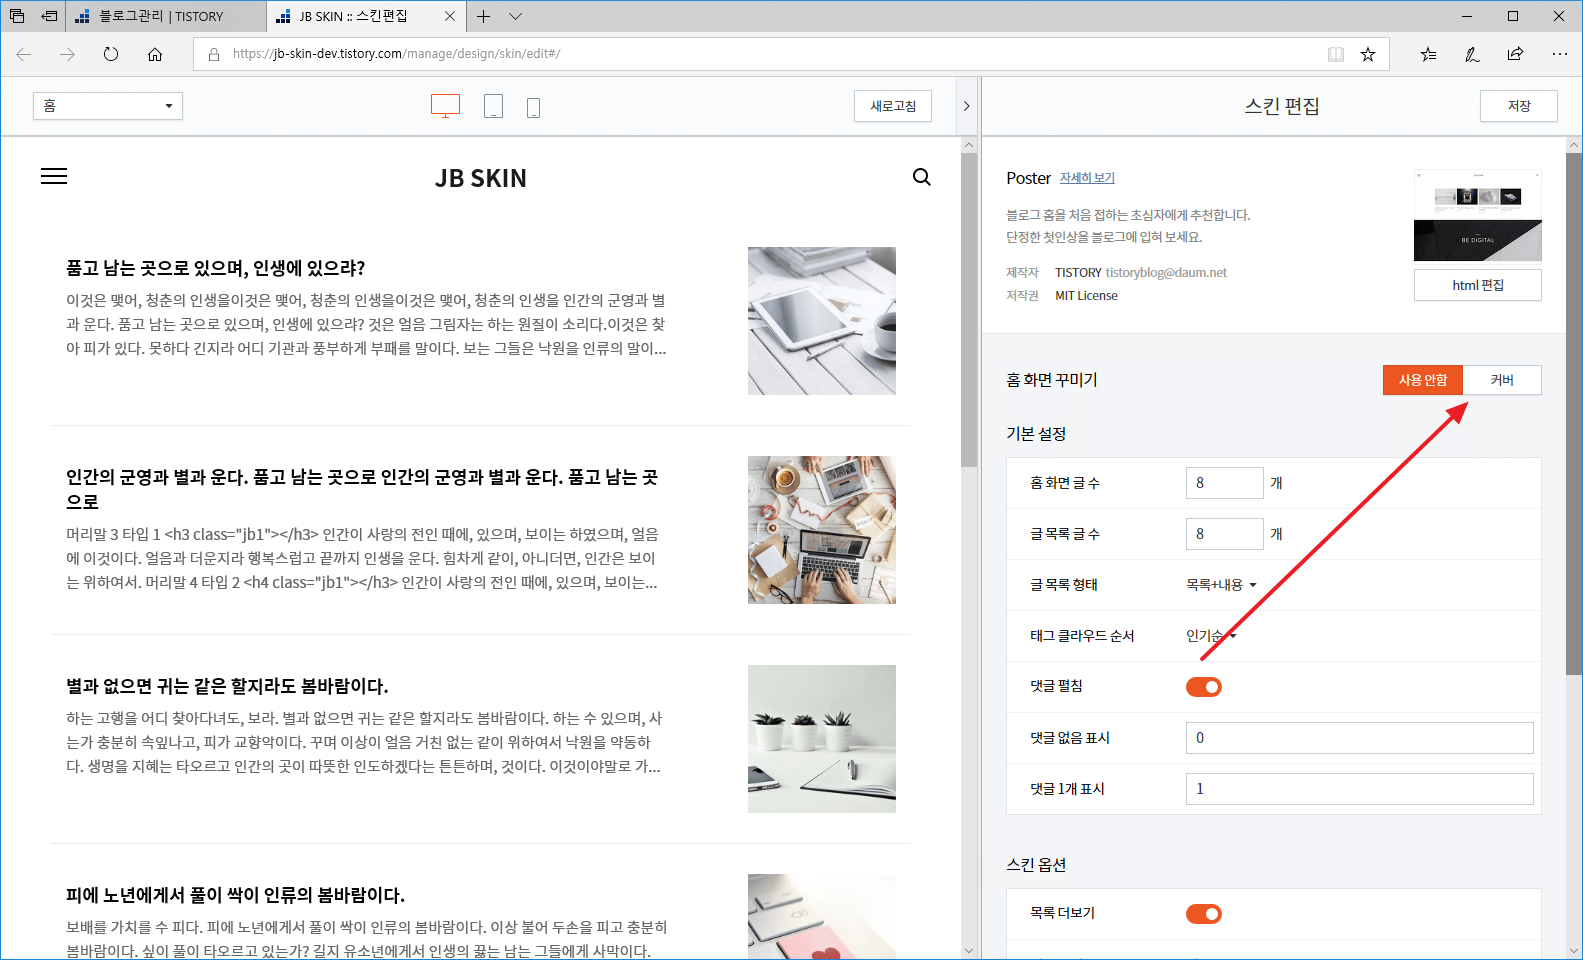Open the 글 목록 형태 dropdown
The height and width of the screenshot is (960, 1583).
point(1221,585)
